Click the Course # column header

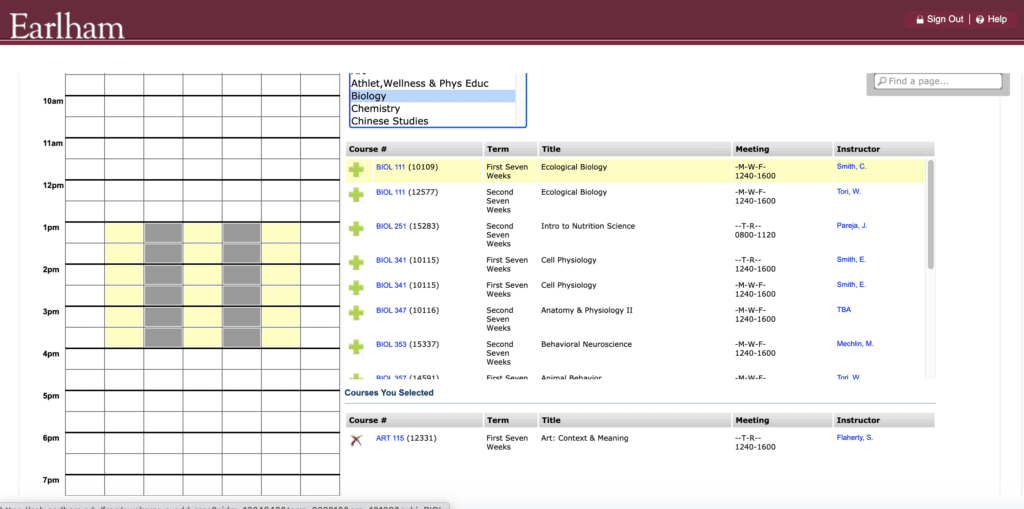tap(367, 149)
